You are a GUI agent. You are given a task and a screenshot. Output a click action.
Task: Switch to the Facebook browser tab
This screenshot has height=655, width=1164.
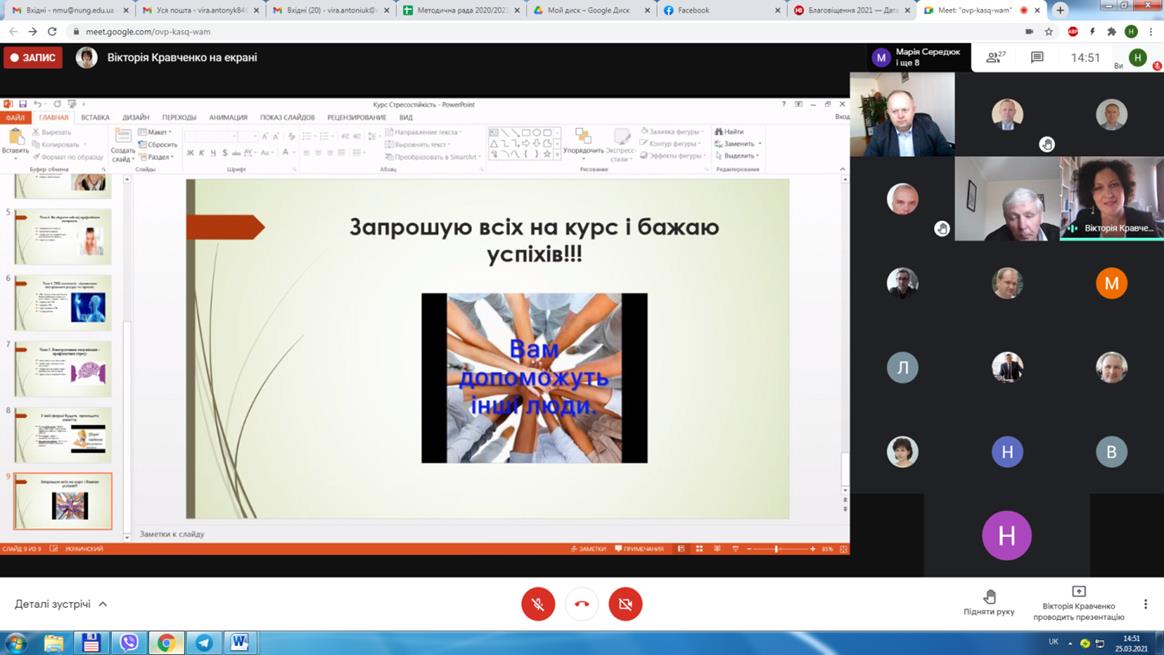tap(719, 10)
